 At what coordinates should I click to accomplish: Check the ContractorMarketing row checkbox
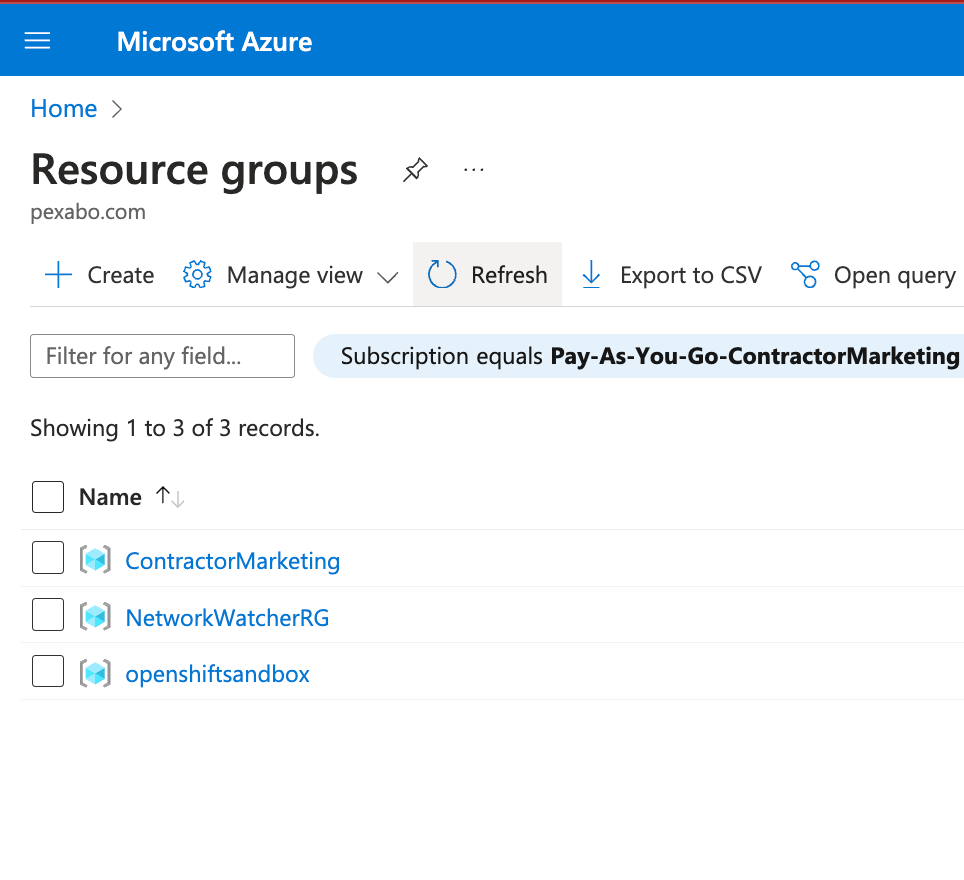tap(48, 558)
